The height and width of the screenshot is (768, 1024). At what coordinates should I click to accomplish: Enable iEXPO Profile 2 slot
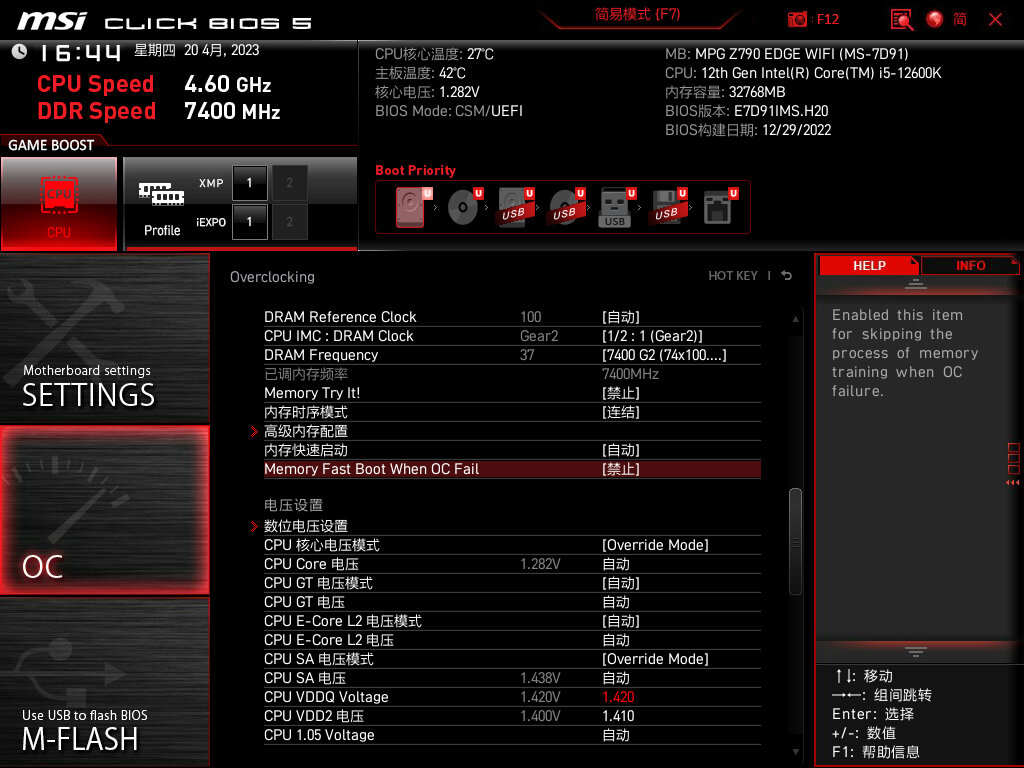point(289,221)
